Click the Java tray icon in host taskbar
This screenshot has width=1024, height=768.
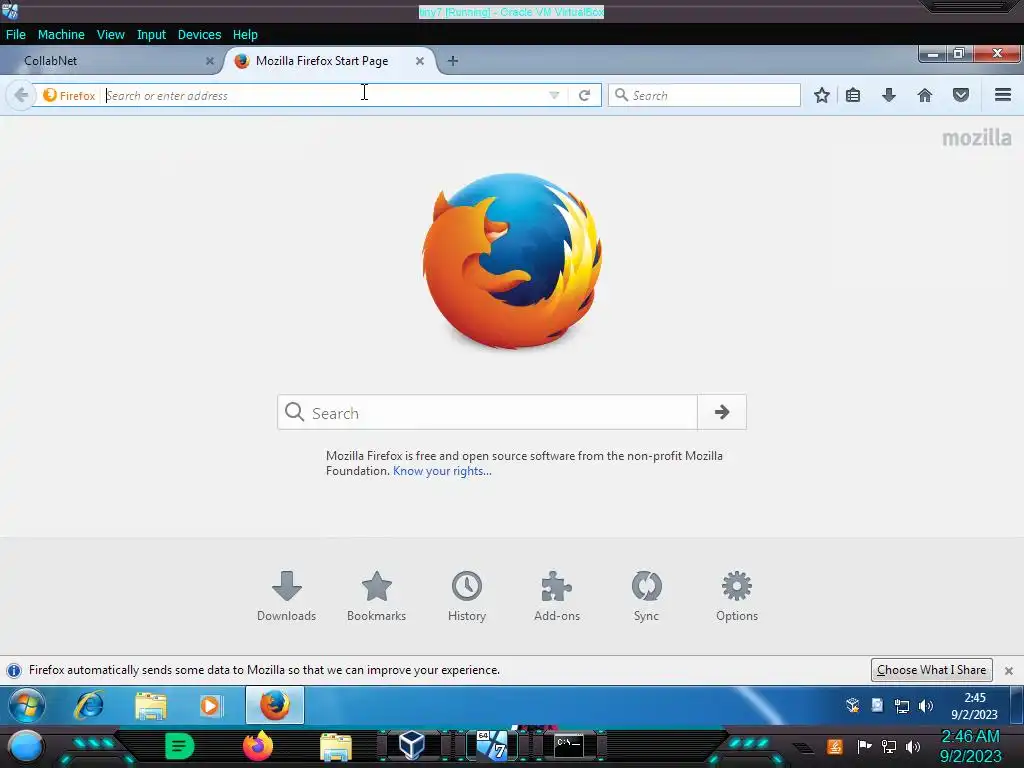click(x=834, y=746)
